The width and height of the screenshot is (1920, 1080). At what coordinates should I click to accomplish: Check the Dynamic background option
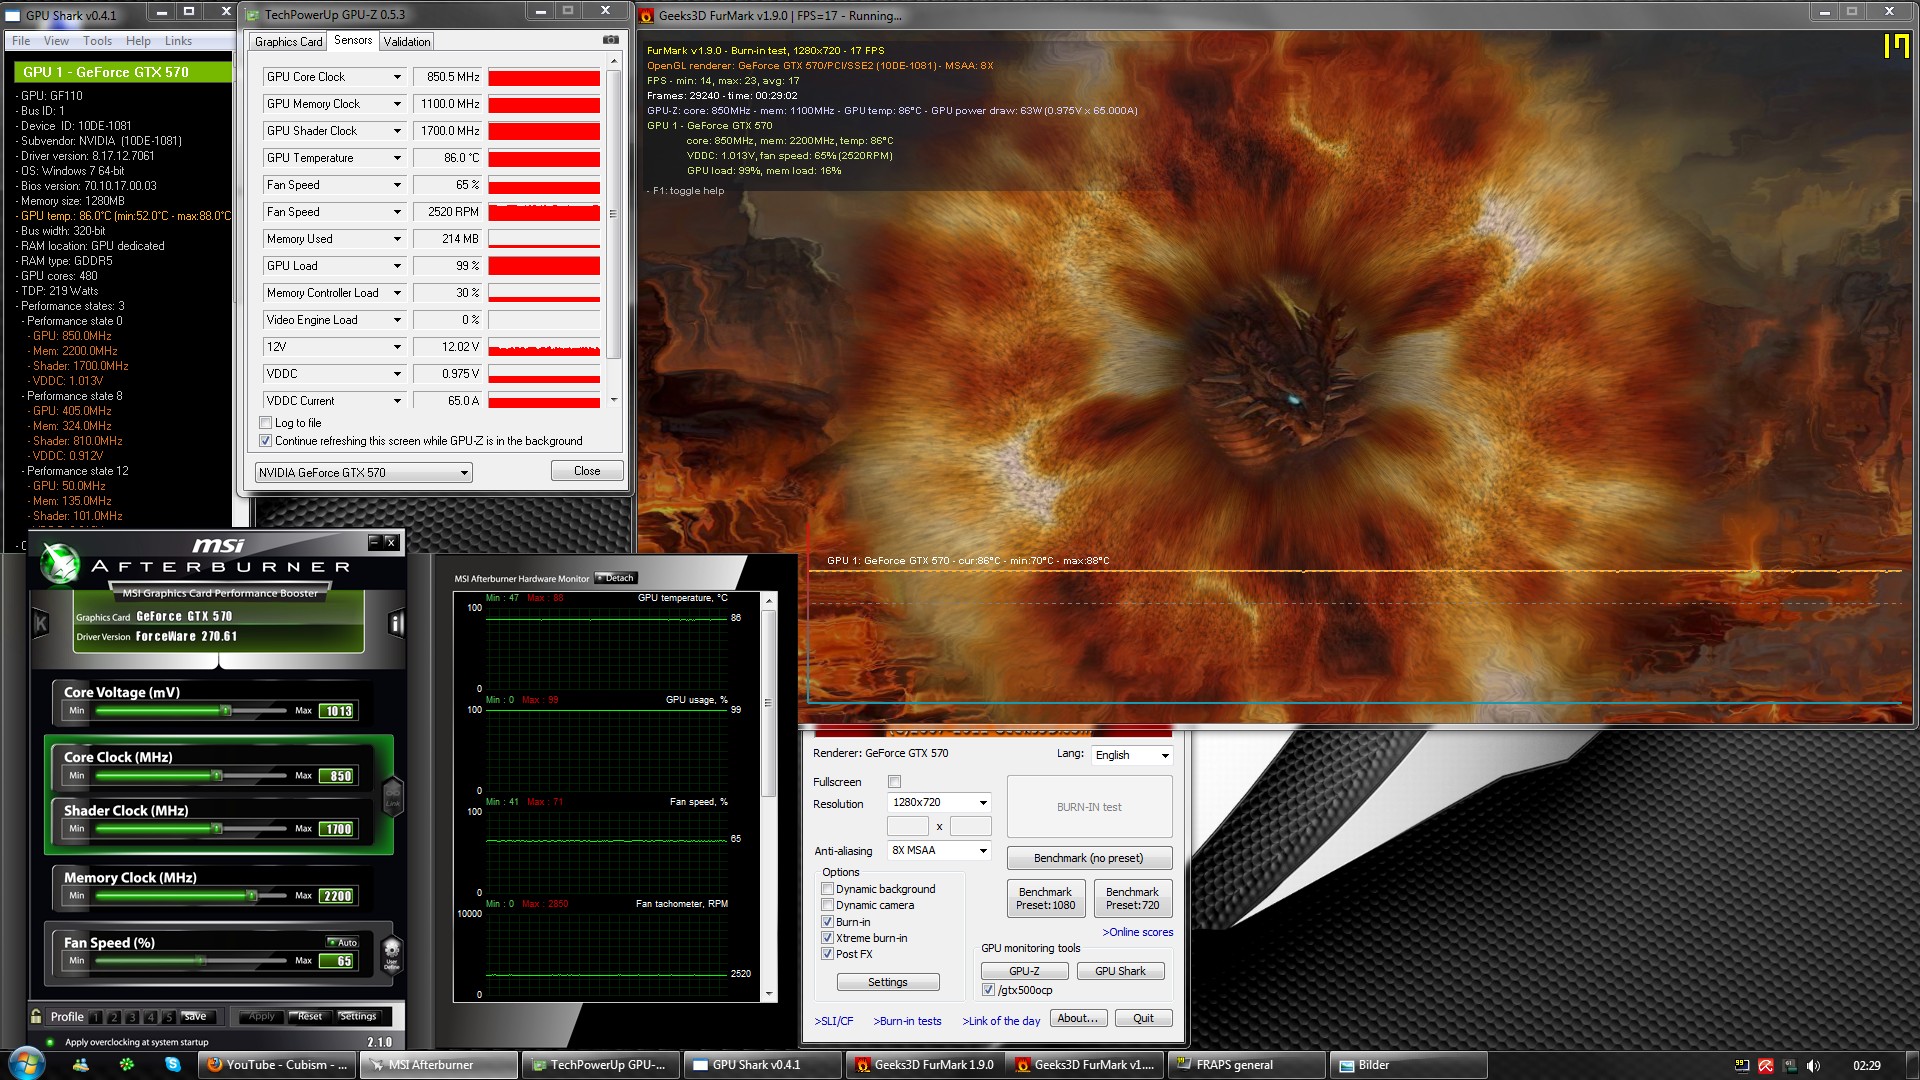coord(828,889)
